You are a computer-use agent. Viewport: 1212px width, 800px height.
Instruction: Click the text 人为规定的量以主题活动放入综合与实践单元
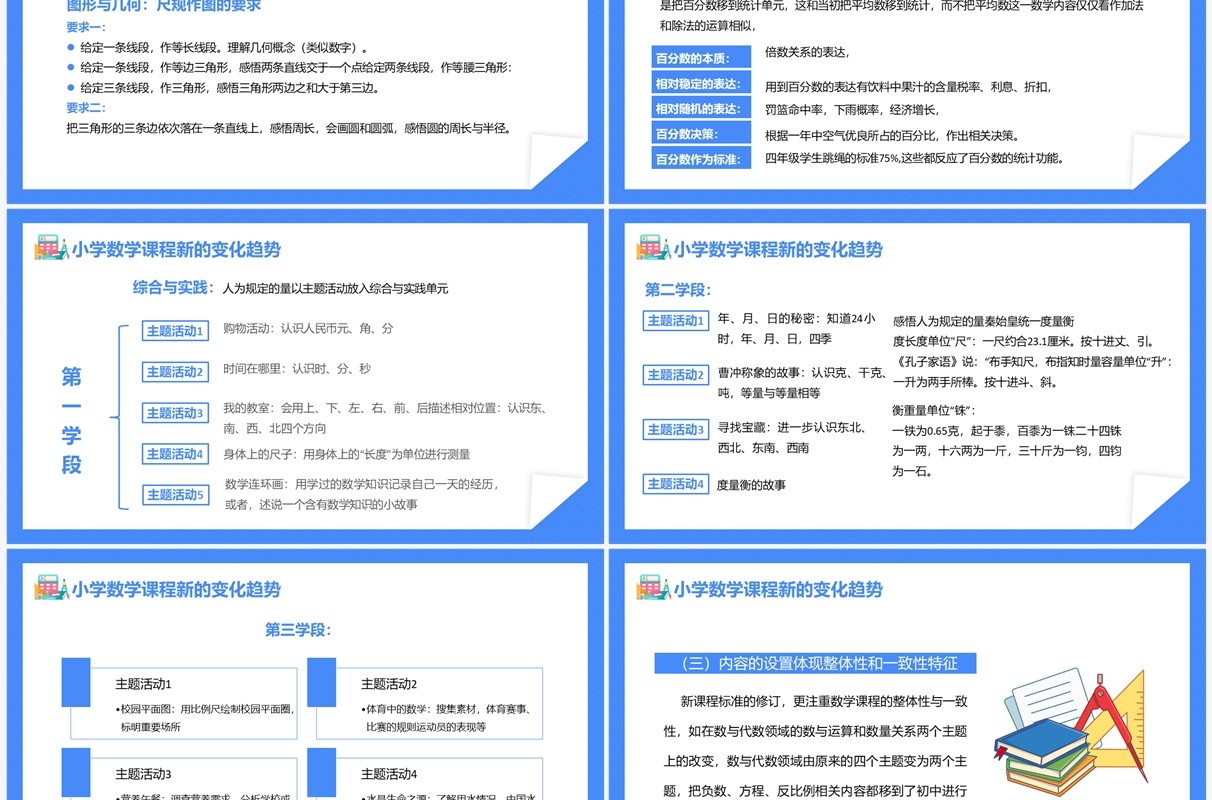336,288
